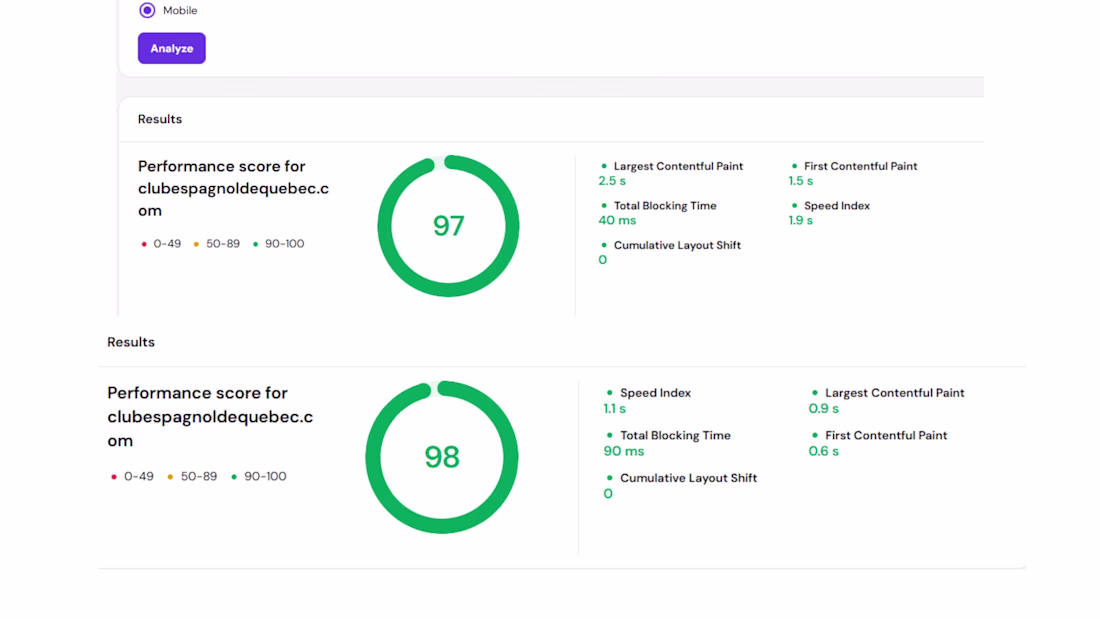Click Total Blocking Time value 90 ms
1100x619 pixels.
pyautogui.click(x=624, y=451)
